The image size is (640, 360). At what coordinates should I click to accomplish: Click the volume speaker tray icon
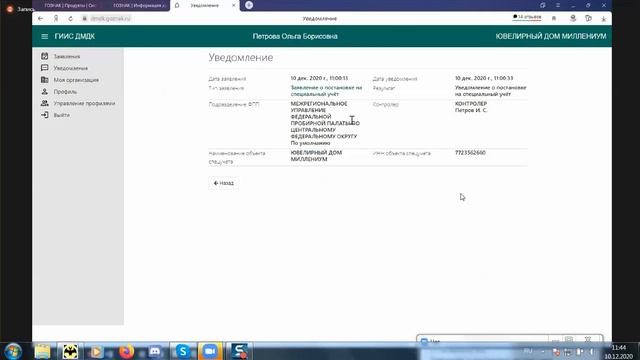(591, 351)
